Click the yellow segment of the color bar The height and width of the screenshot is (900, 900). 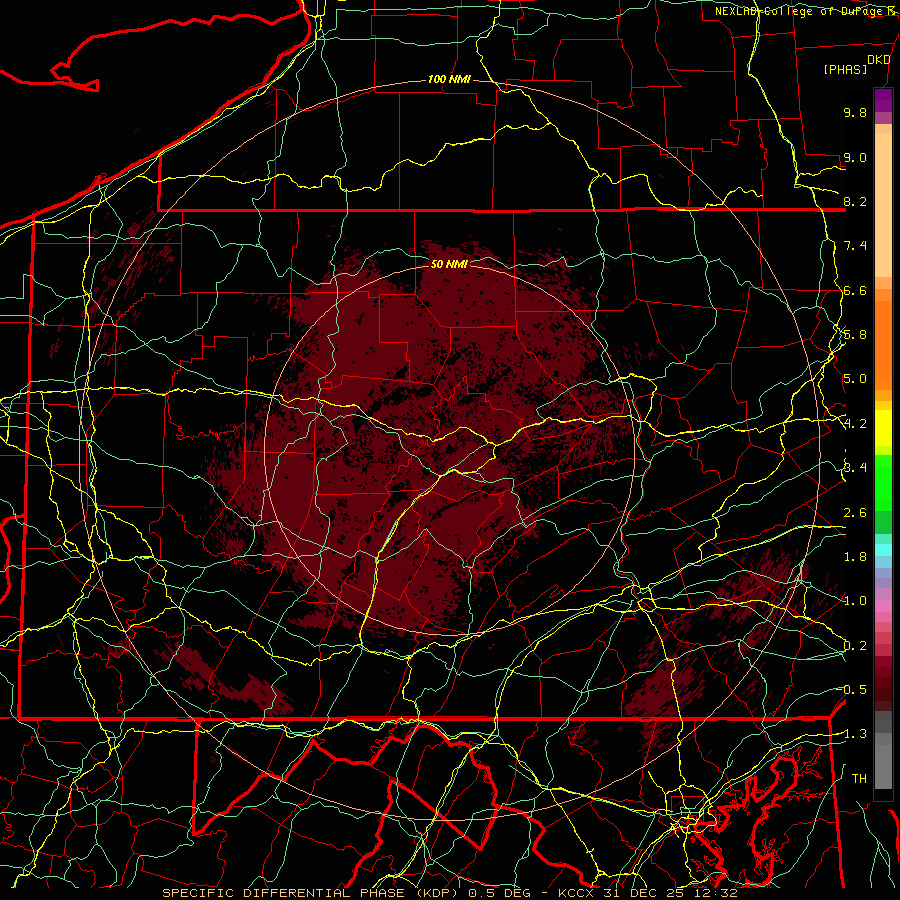[883, 428]
